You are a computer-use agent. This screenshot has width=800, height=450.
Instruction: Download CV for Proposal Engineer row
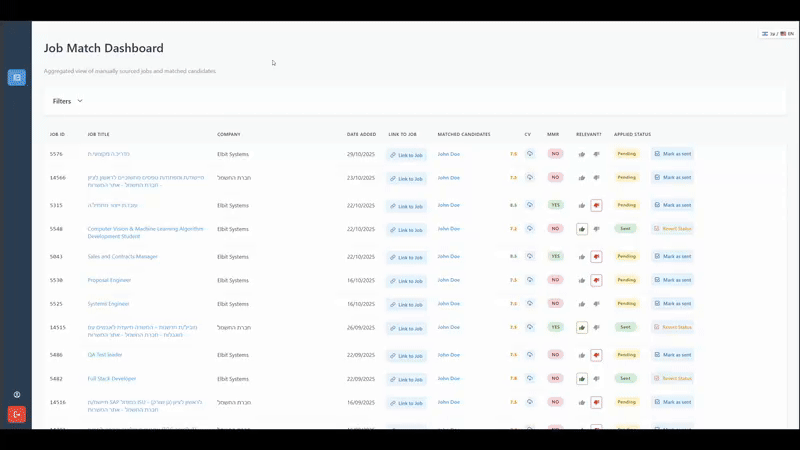pyautogui.click(x=529, y=280)
